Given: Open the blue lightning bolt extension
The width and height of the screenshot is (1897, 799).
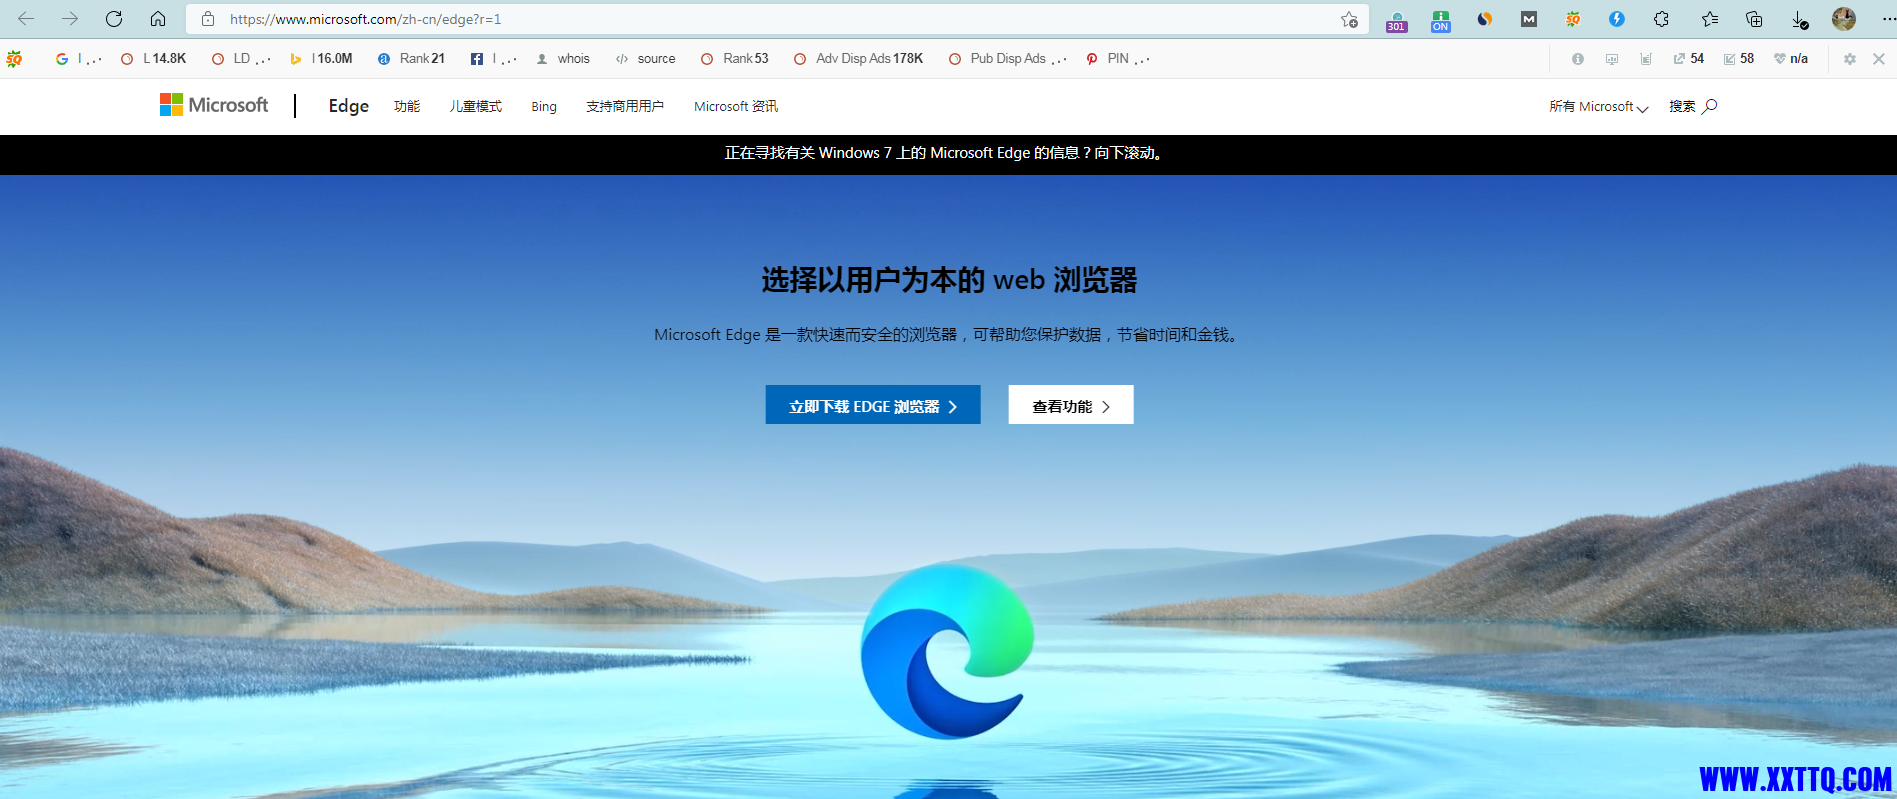Looking at the screenshot, I should coord(1617,19).
